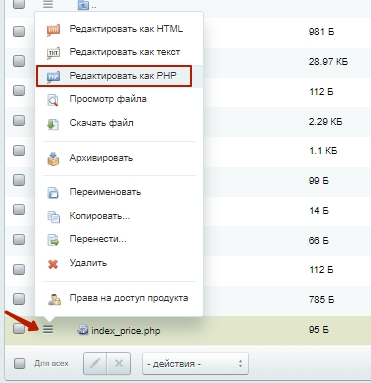Click the magnifier file preview icon
The image size is (371, 383).
[x=53, y=100]
